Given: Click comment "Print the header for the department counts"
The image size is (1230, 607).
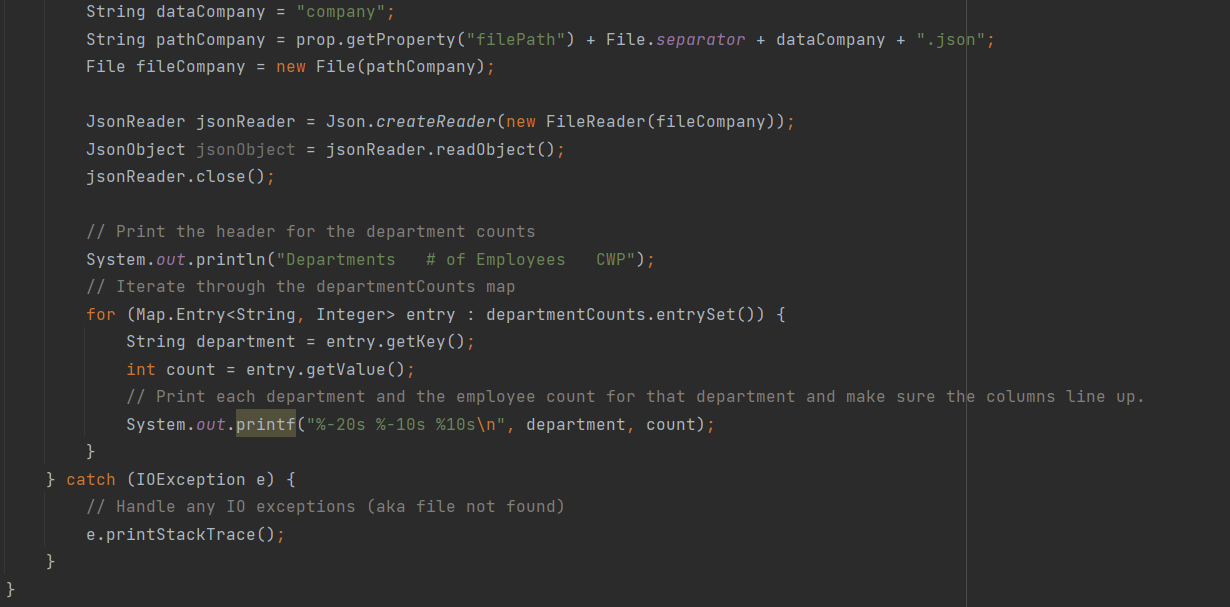Looking at the screenshot, I should [x=311, y=232].
